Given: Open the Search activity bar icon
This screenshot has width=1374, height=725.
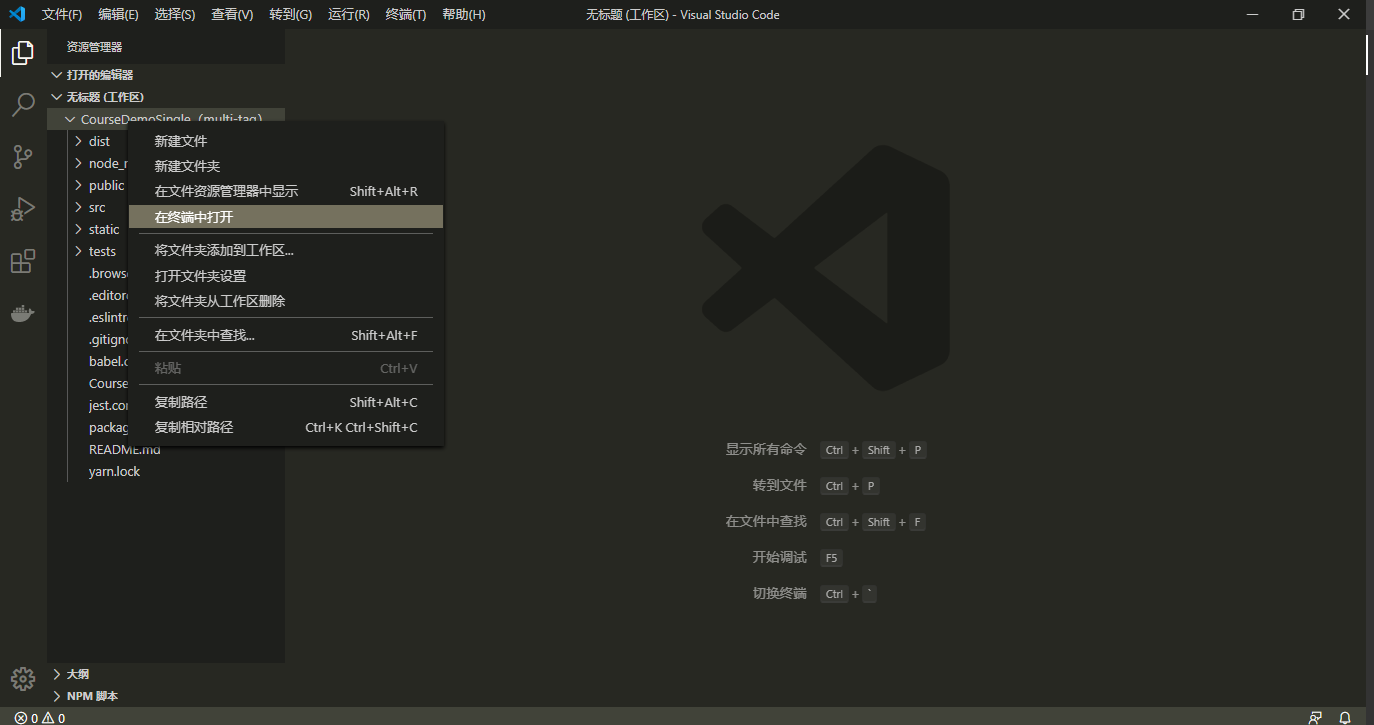Looking at the screenshot, I should click(23, 105).
